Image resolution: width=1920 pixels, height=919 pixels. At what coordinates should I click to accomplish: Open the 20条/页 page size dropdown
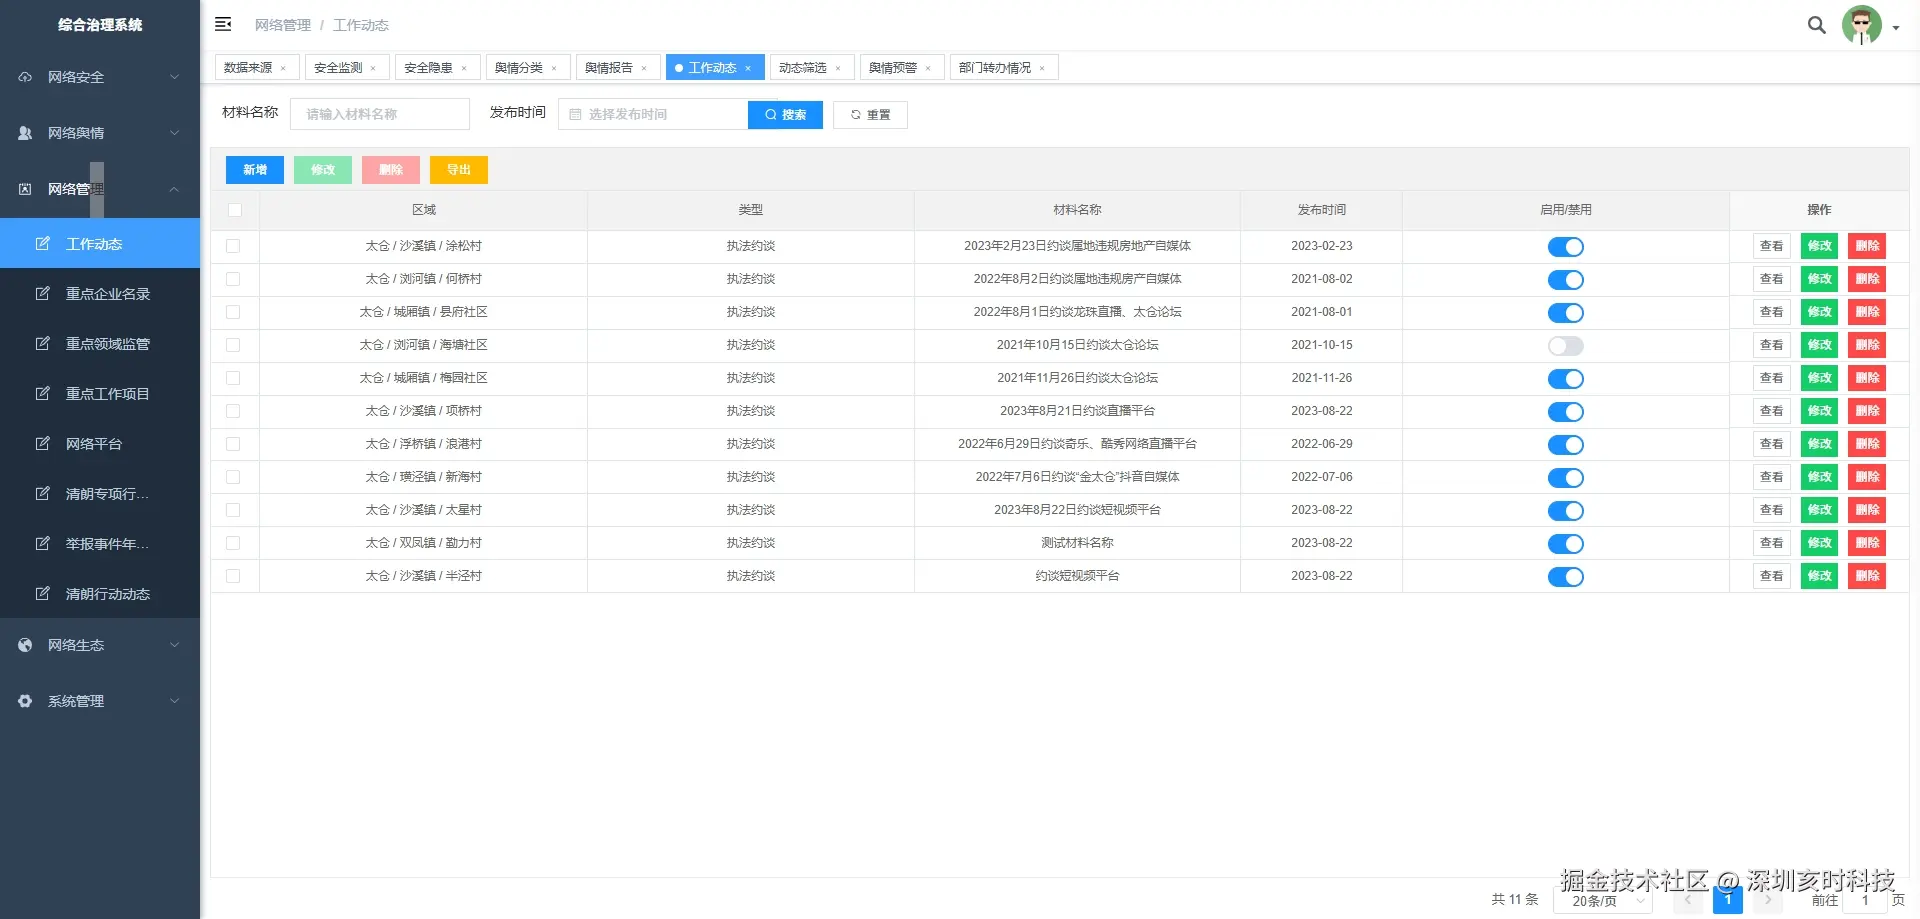click(1603, 901)
